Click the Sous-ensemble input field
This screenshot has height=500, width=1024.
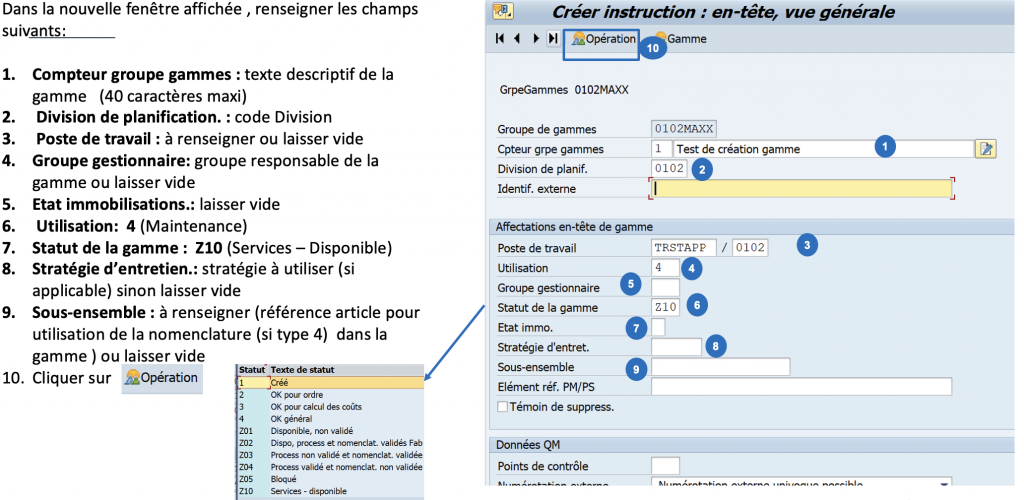(x=720, y=367)
